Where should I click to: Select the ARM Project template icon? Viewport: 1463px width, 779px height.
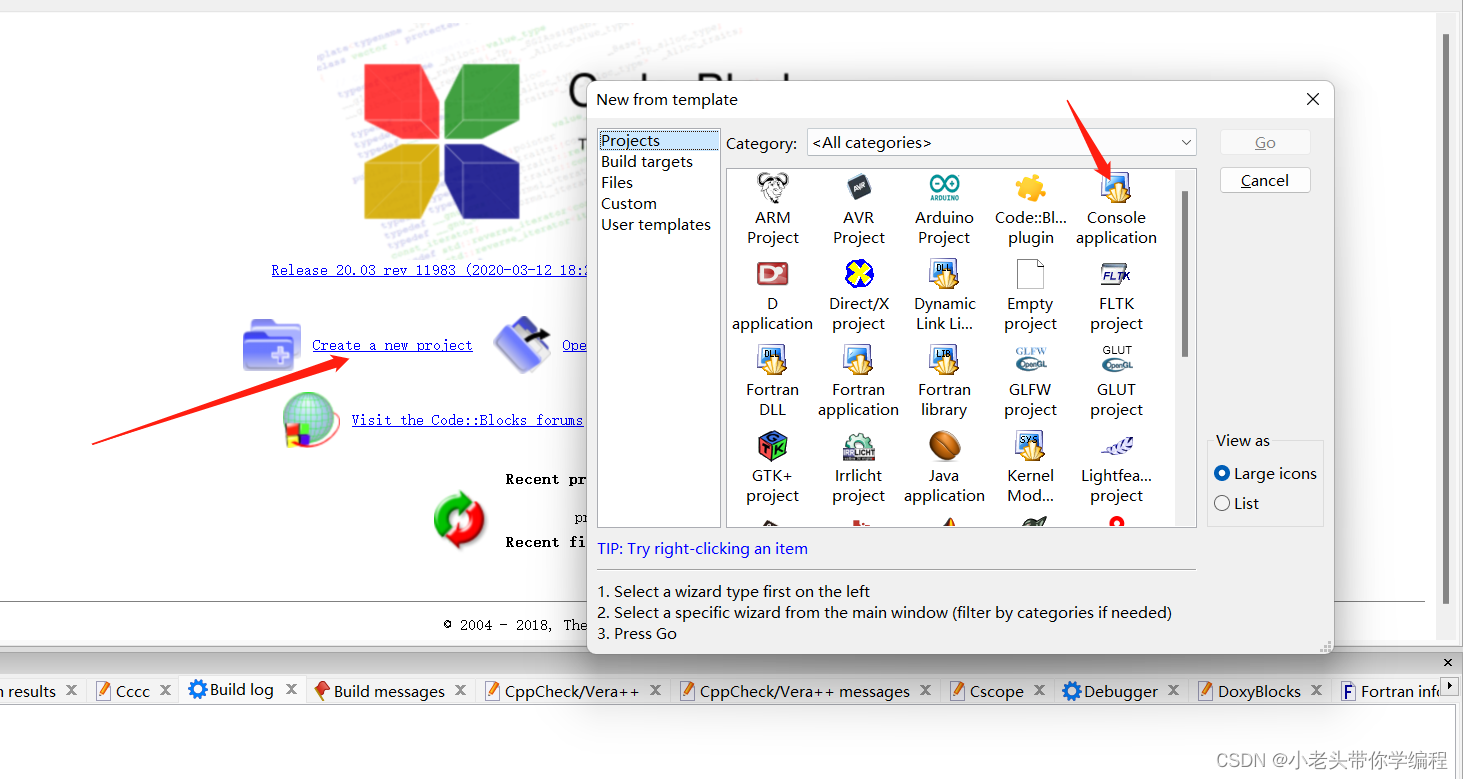pyautogui.click(x=772, y=188)
